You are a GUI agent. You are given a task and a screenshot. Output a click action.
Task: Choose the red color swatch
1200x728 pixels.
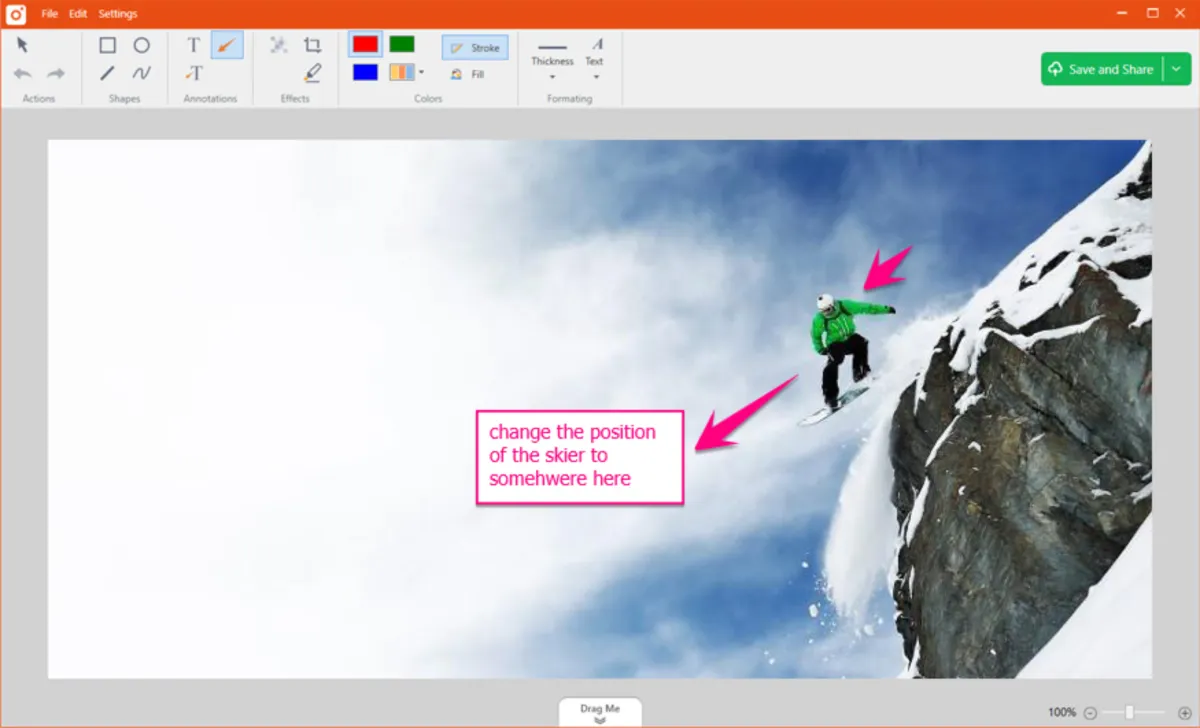(365, 44)
